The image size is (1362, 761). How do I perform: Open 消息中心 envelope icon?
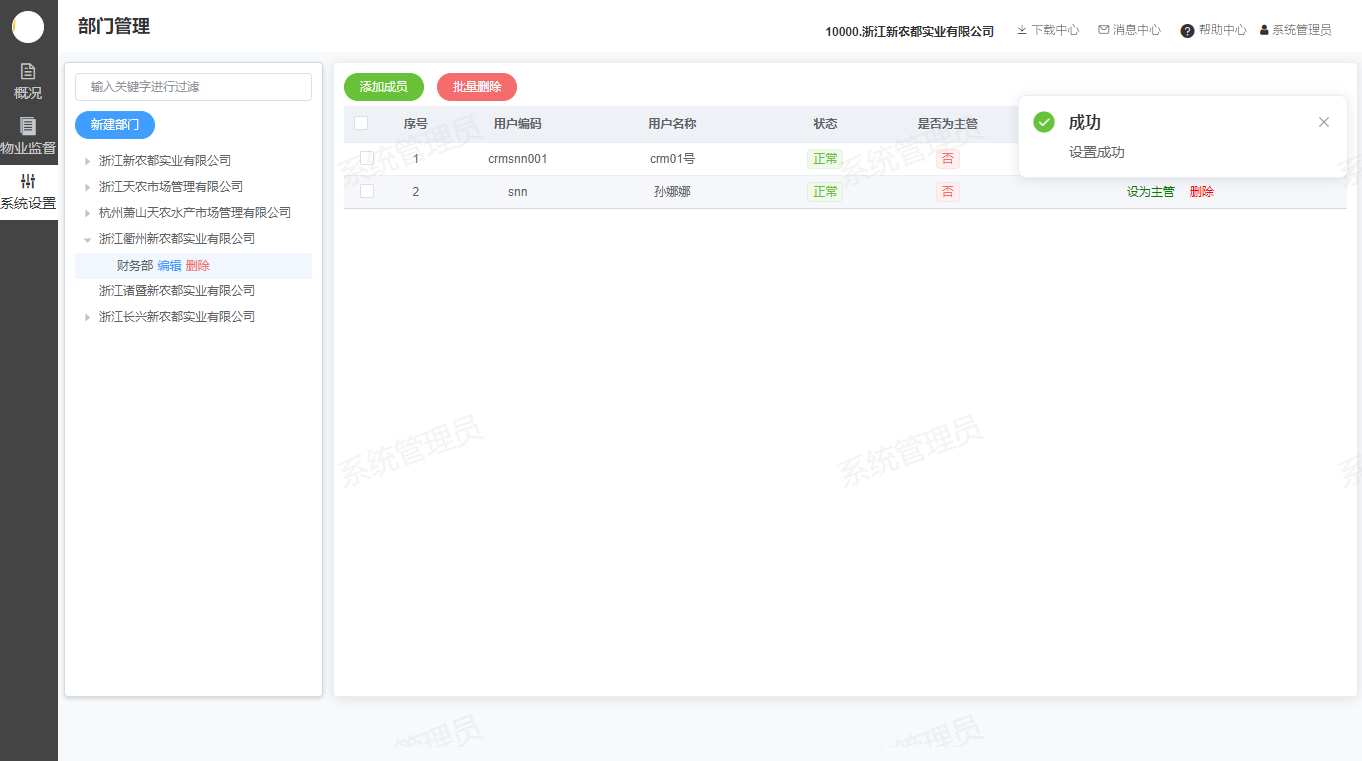1104,30
